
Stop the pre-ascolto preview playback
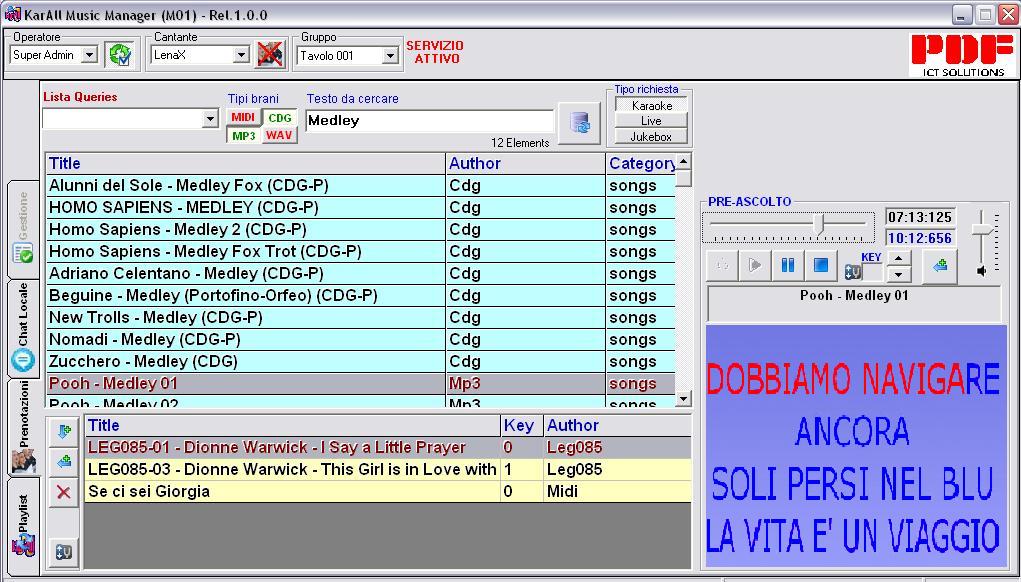point(820,266)
